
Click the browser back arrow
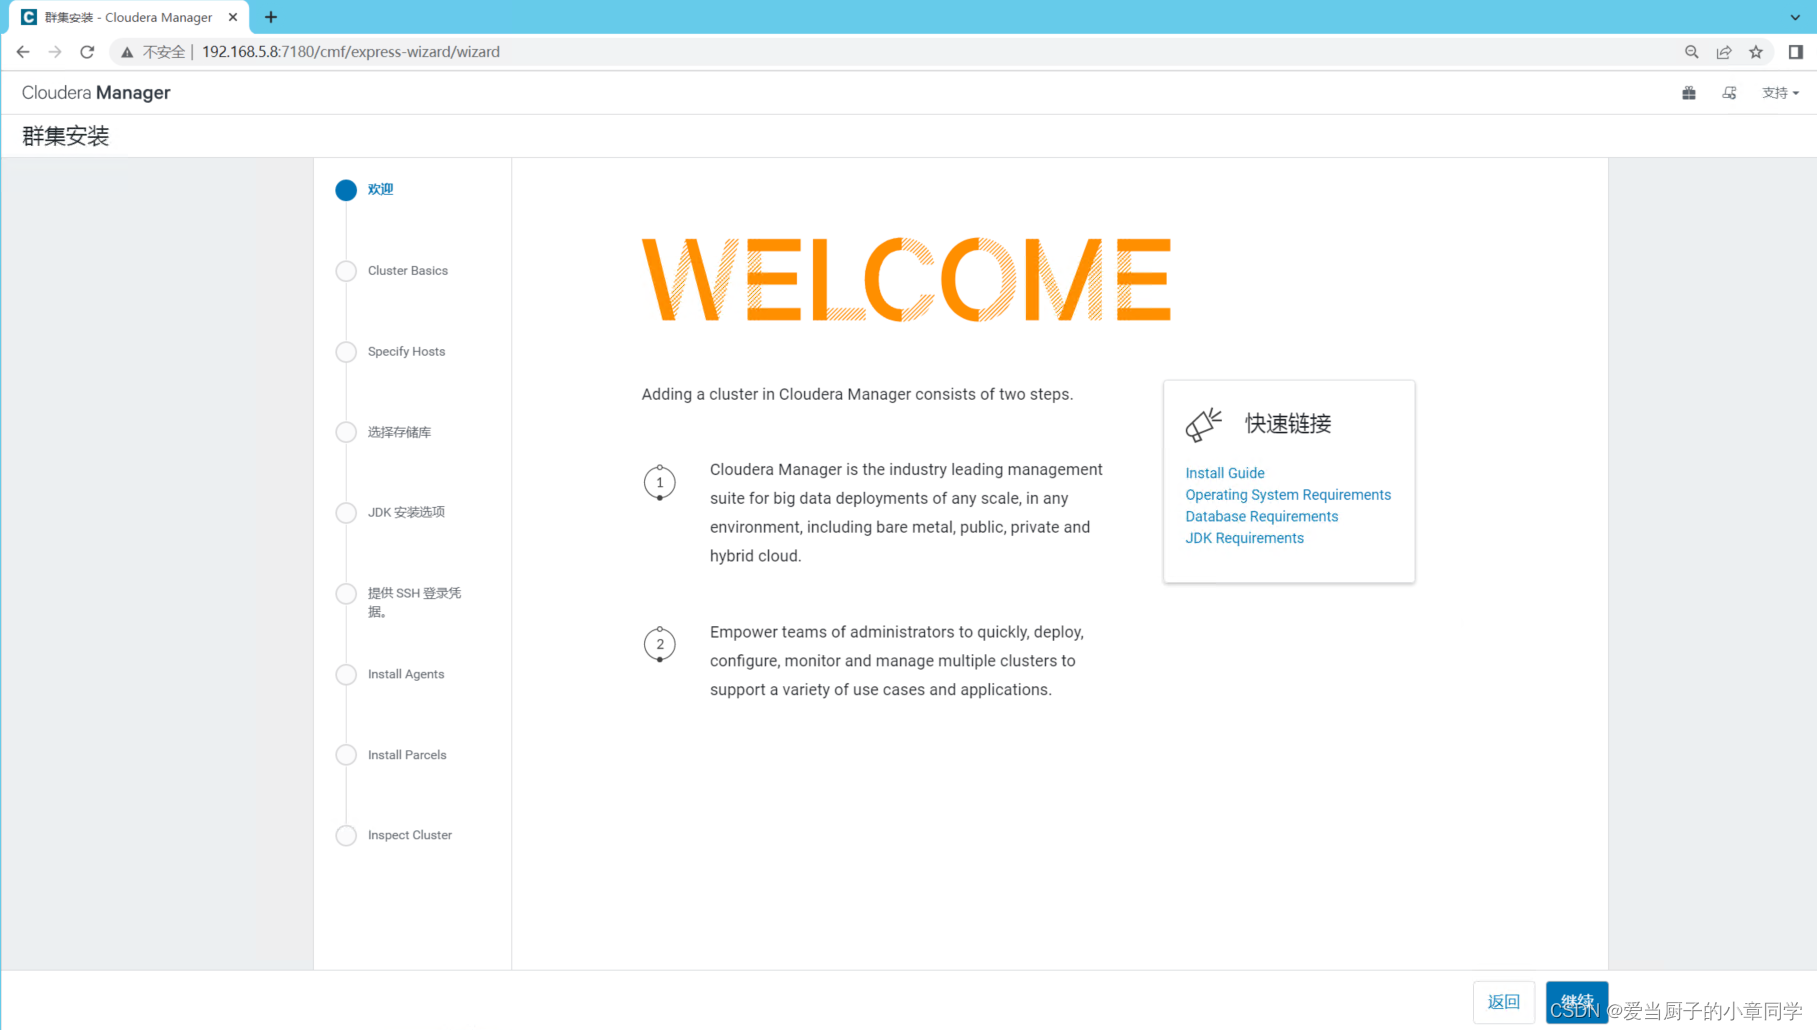[23, 52]
